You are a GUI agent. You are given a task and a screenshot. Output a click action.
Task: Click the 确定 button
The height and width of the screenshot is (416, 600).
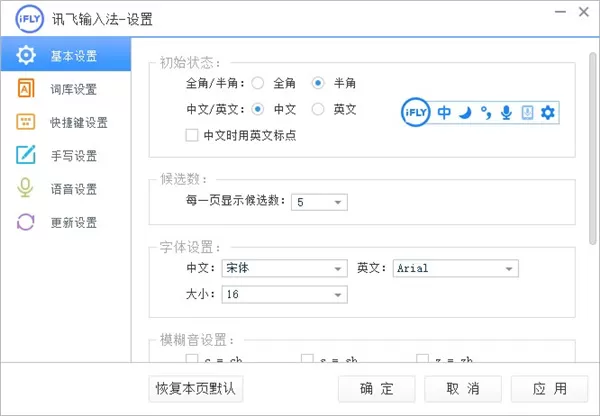tap(377, 389)
